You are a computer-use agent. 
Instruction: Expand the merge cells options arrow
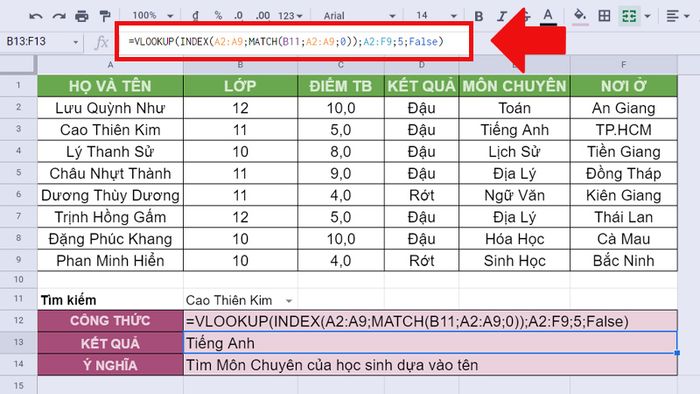click(x=647, y=17)
